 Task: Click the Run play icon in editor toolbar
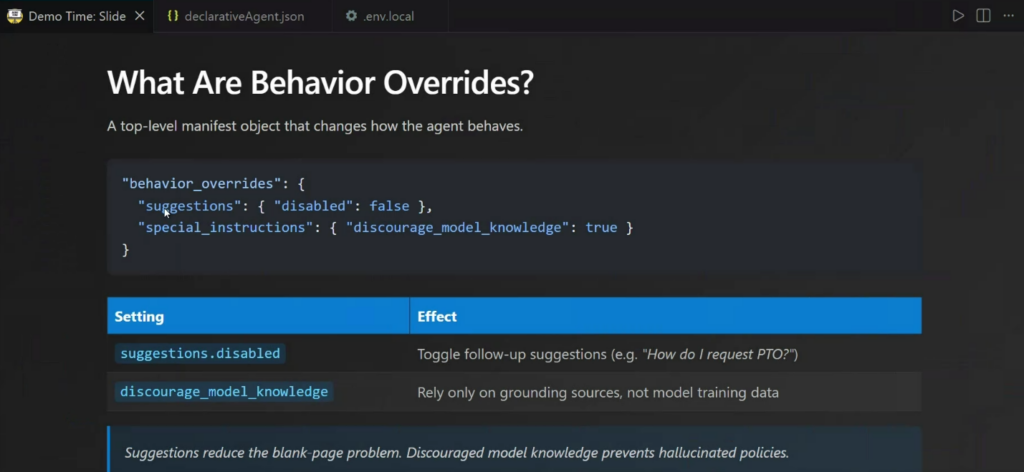pyautogui.click(x=958, y=16)
